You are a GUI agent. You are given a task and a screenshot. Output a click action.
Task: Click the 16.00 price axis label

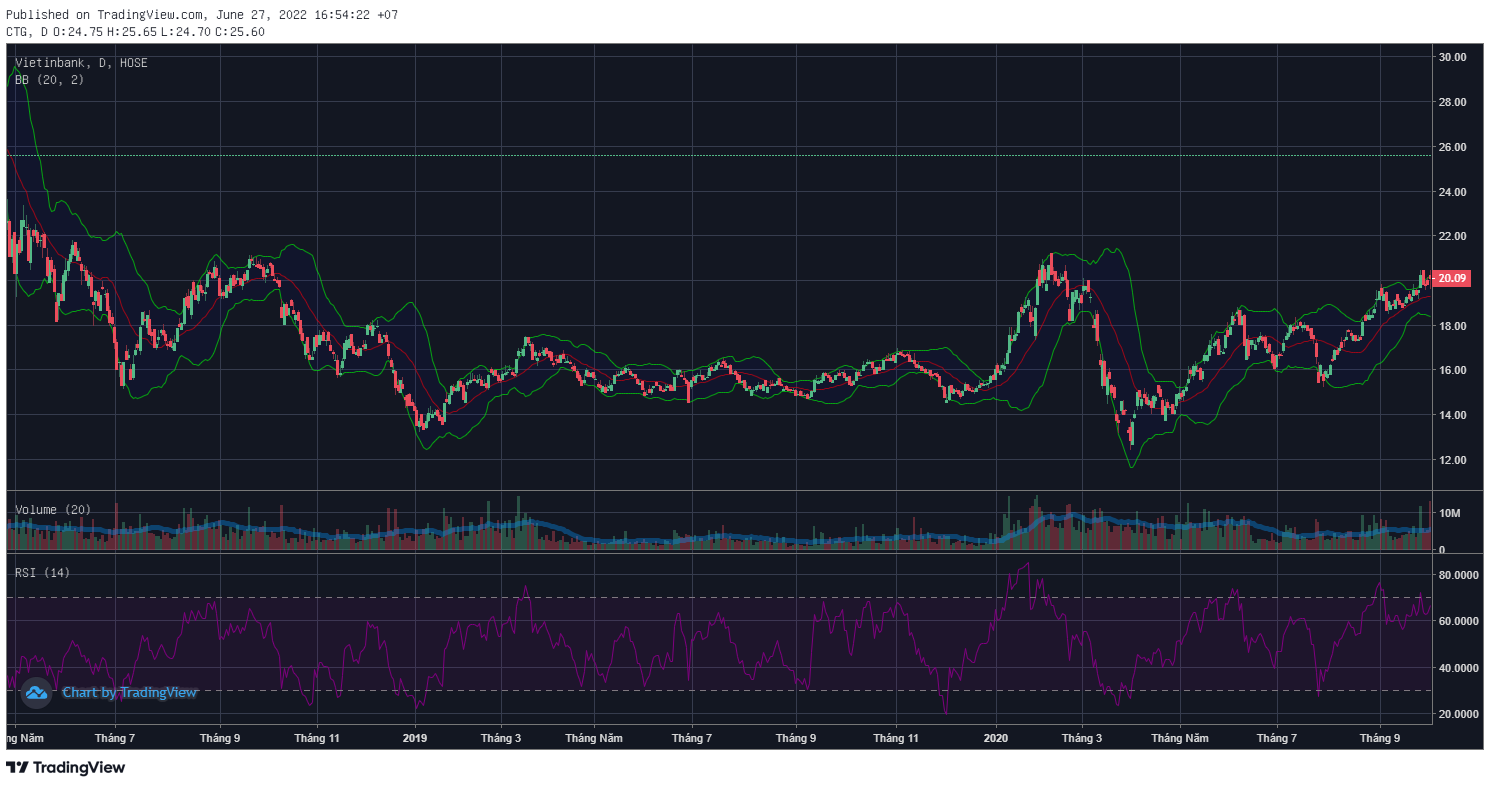coord(1451,370)
